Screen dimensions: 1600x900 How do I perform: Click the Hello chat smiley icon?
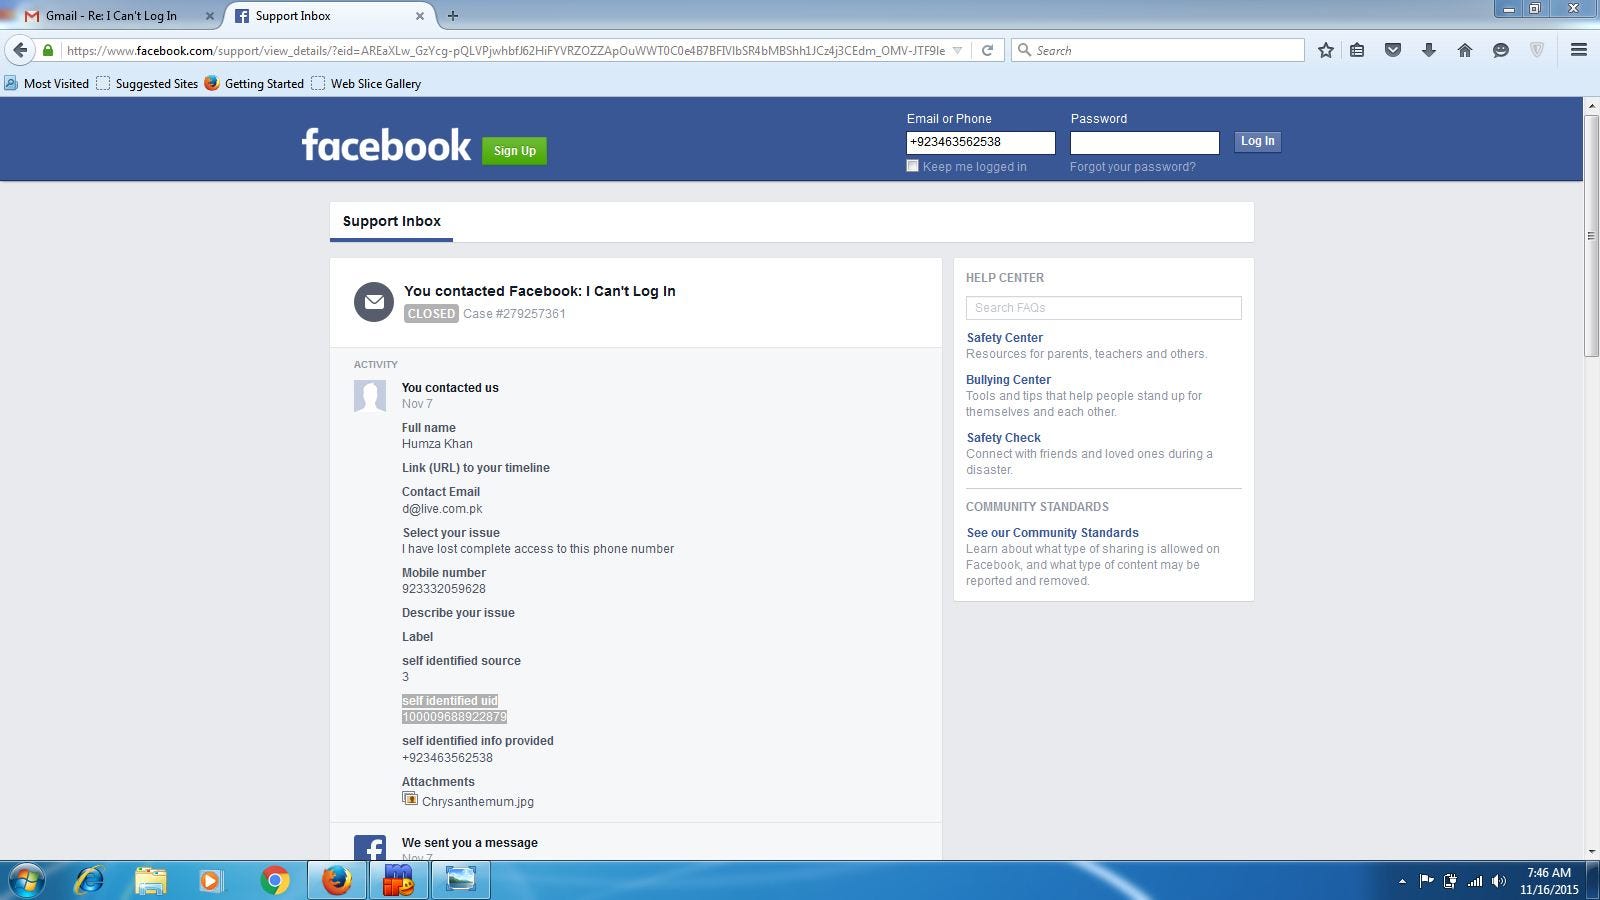pyautogui.click(x=1501, y=50)
